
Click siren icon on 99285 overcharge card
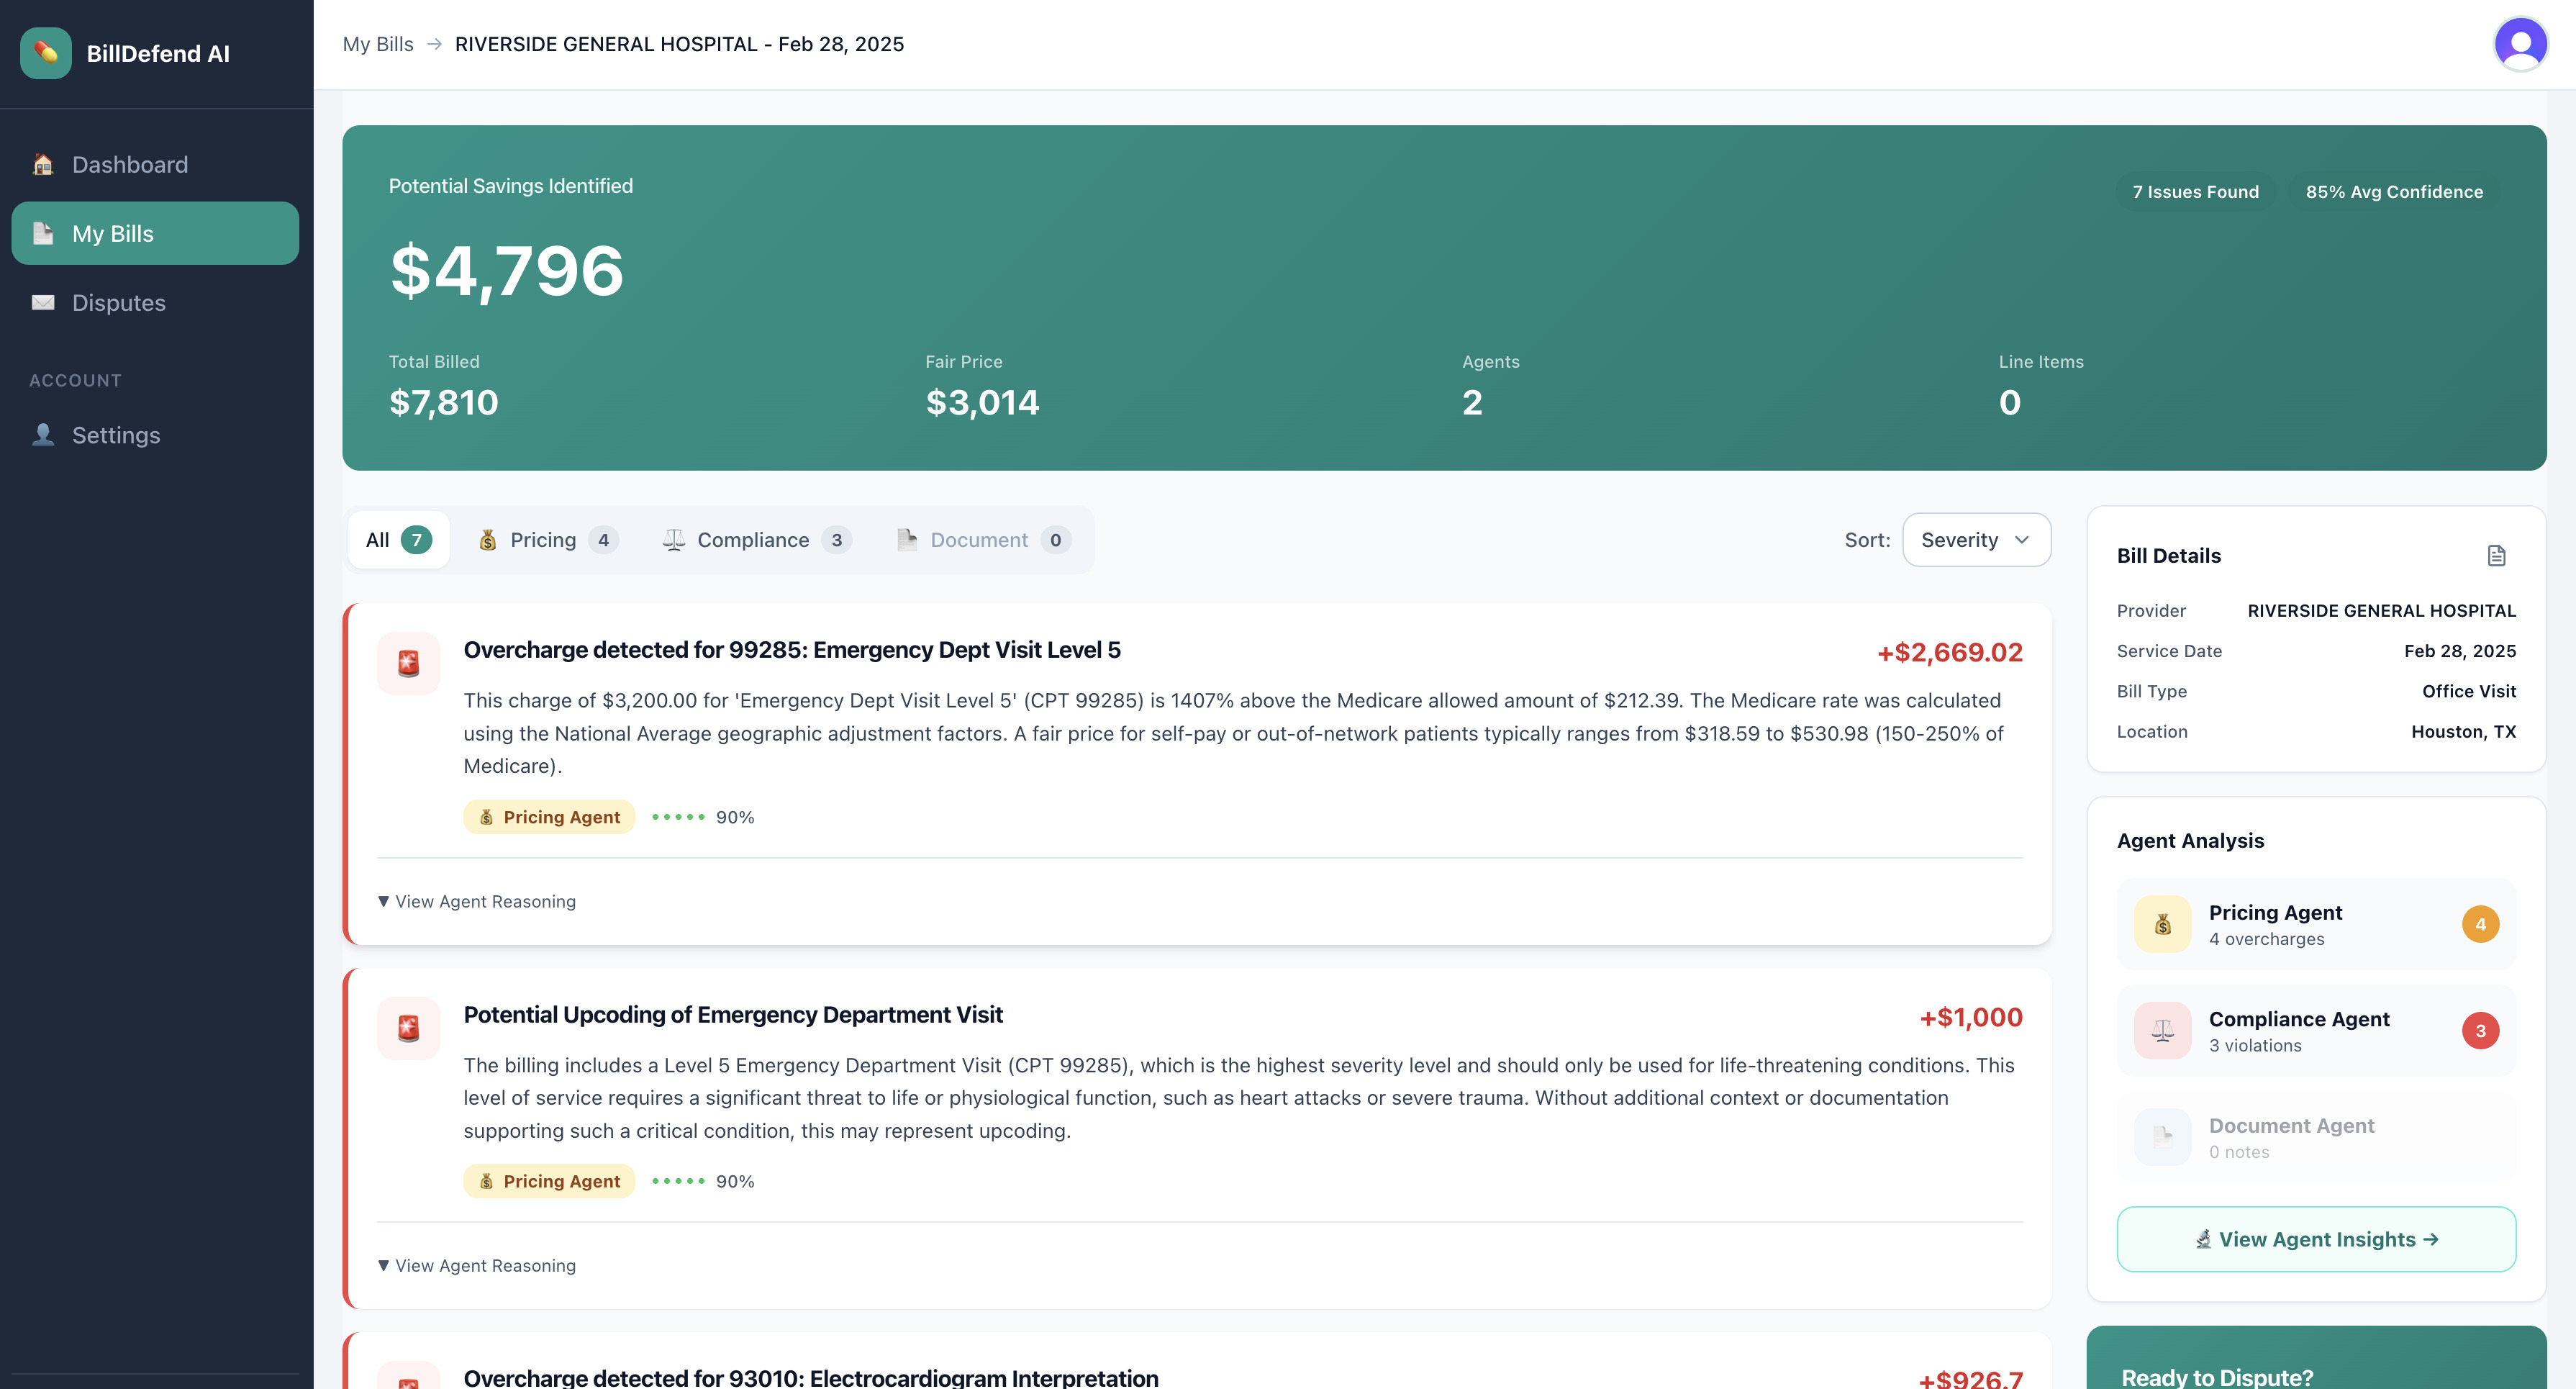(408, 663)
